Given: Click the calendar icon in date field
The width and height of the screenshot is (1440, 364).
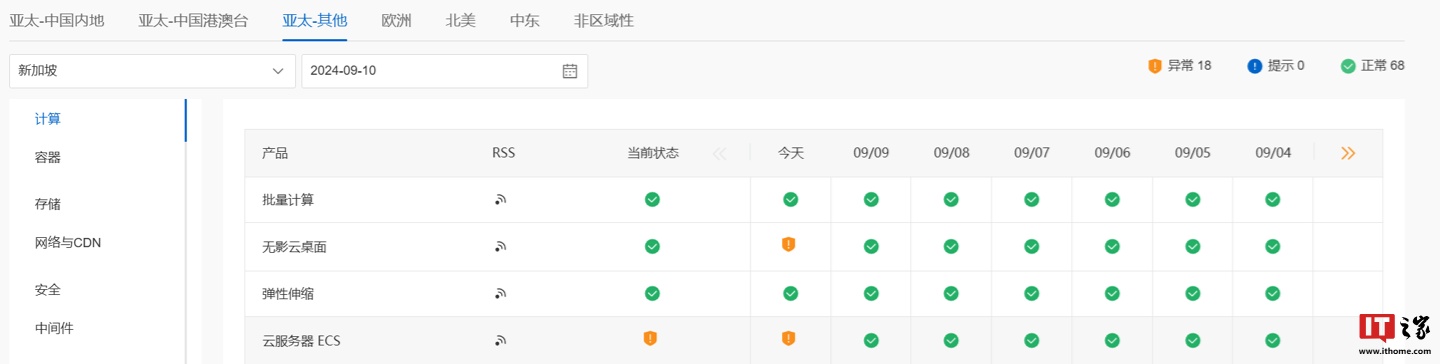Looking at the screenshot, I should point(570,71).
